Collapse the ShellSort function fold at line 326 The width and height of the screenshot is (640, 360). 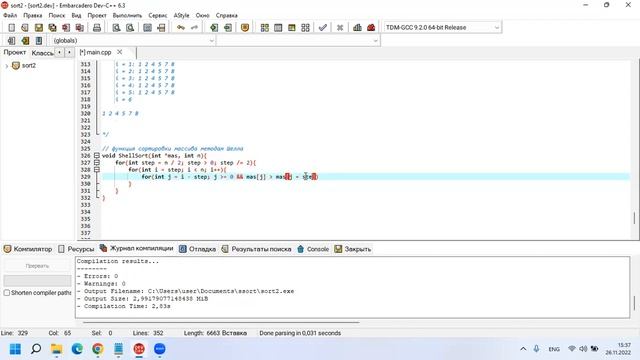[97, 156]
